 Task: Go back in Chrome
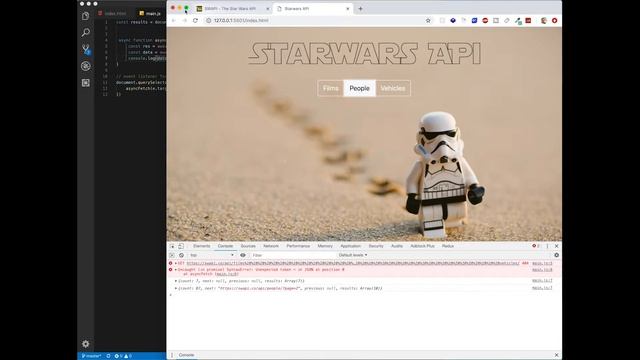[x=173, y=20]
